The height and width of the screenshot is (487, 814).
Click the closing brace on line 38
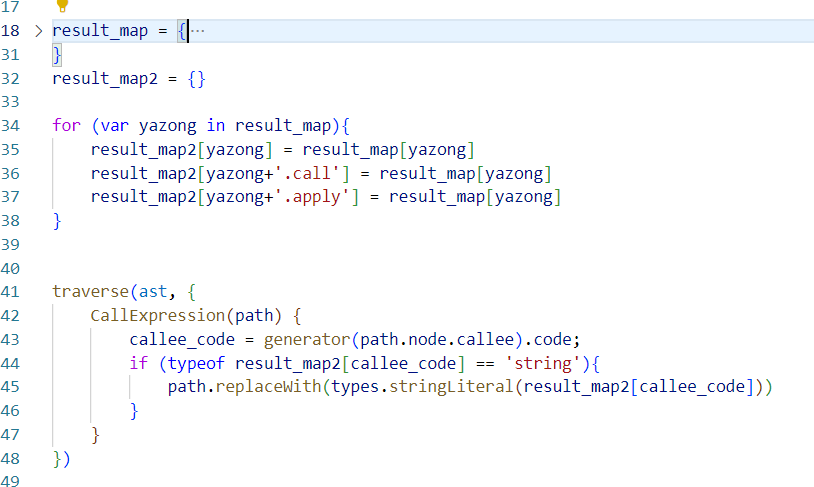(57, 221)
